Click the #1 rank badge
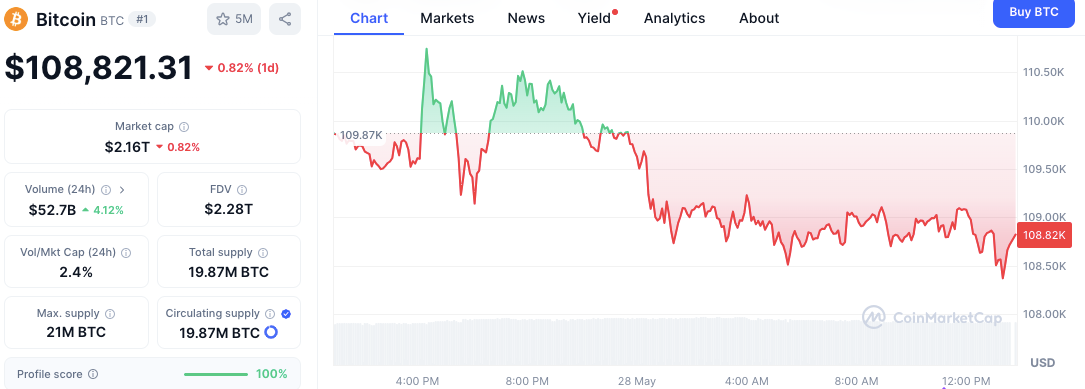 point(143,19)
